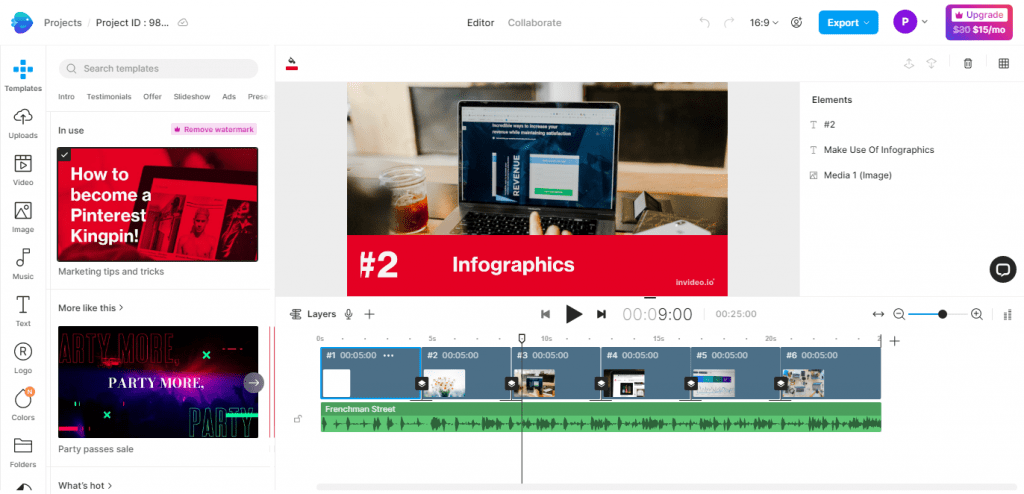The image size is (1024, 494).
Task: Click transition icon between scene #4 and #5
Action: pos(691,383)
